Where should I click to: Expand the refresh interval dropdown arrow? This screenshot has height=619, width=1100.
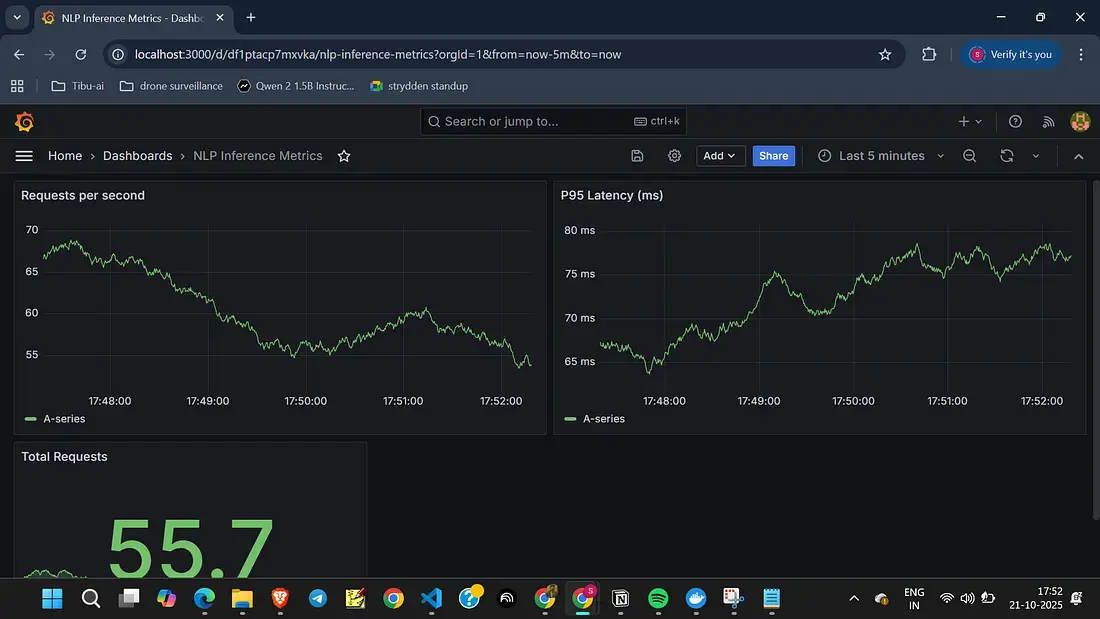coord(1036,156)
